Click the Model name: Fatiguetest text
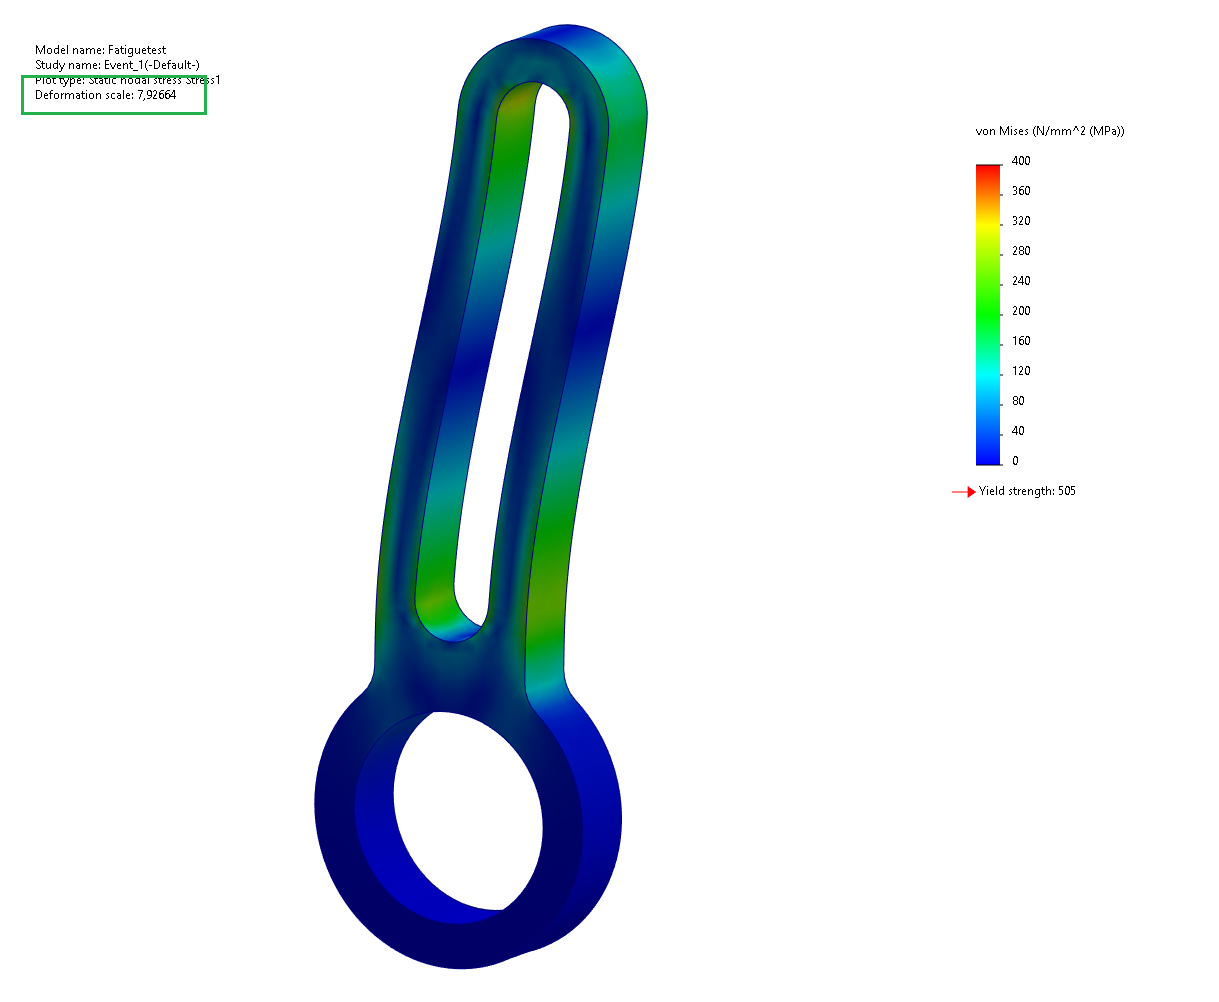Viewport: 1219px width, 1002px height. (x=100, y=50)
